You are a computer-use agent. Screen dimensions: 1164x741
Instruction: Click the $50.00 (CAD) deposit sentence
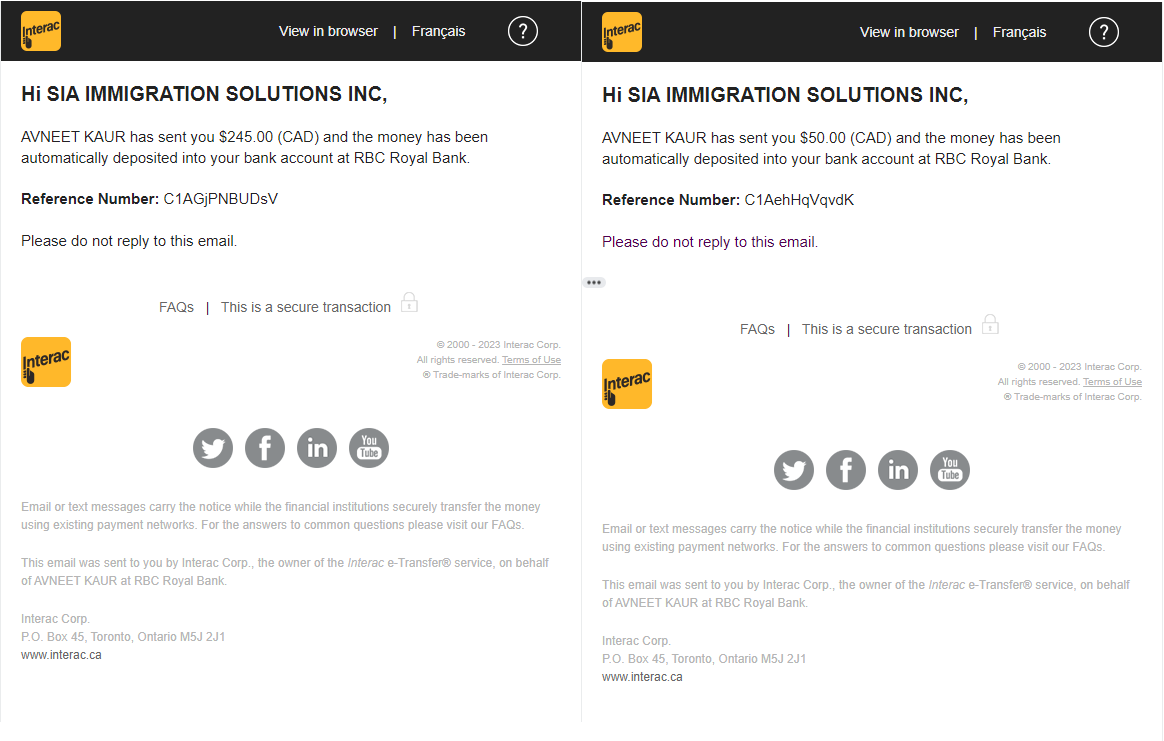coord(831,148)
